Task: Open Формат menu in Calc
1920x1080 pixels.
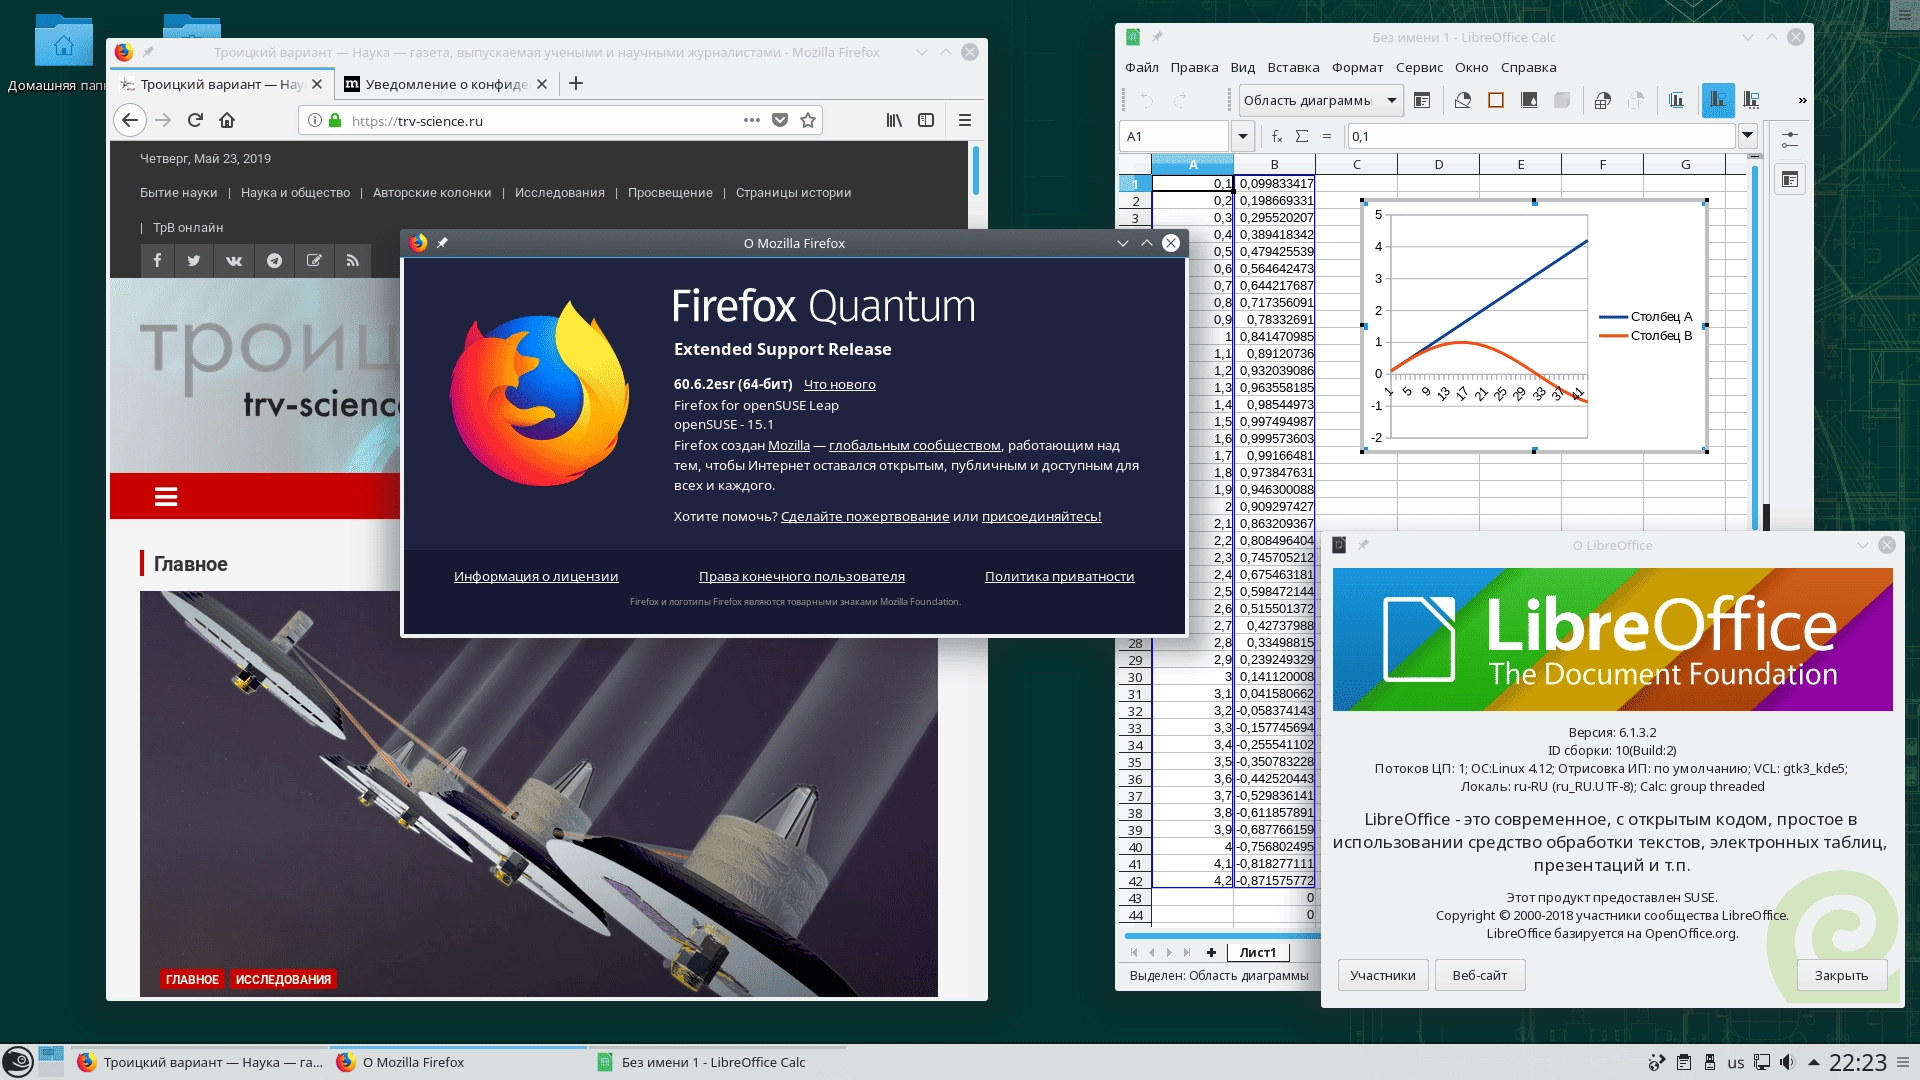Action: click(1357, 68)
